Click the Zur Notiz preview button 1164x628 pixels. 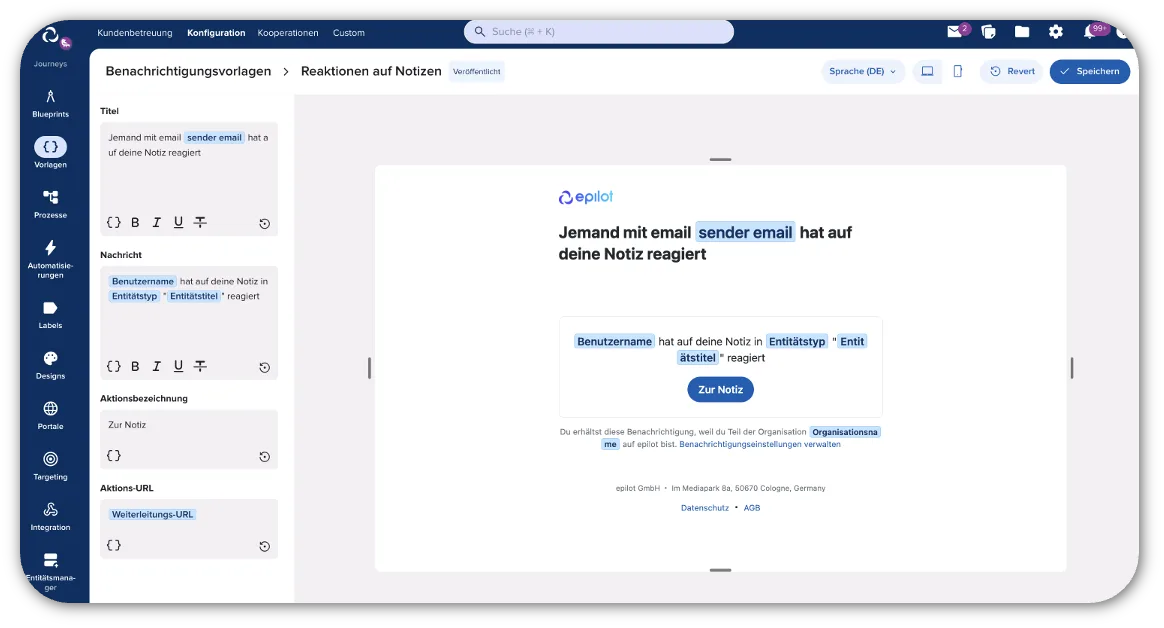click(720, 390)
